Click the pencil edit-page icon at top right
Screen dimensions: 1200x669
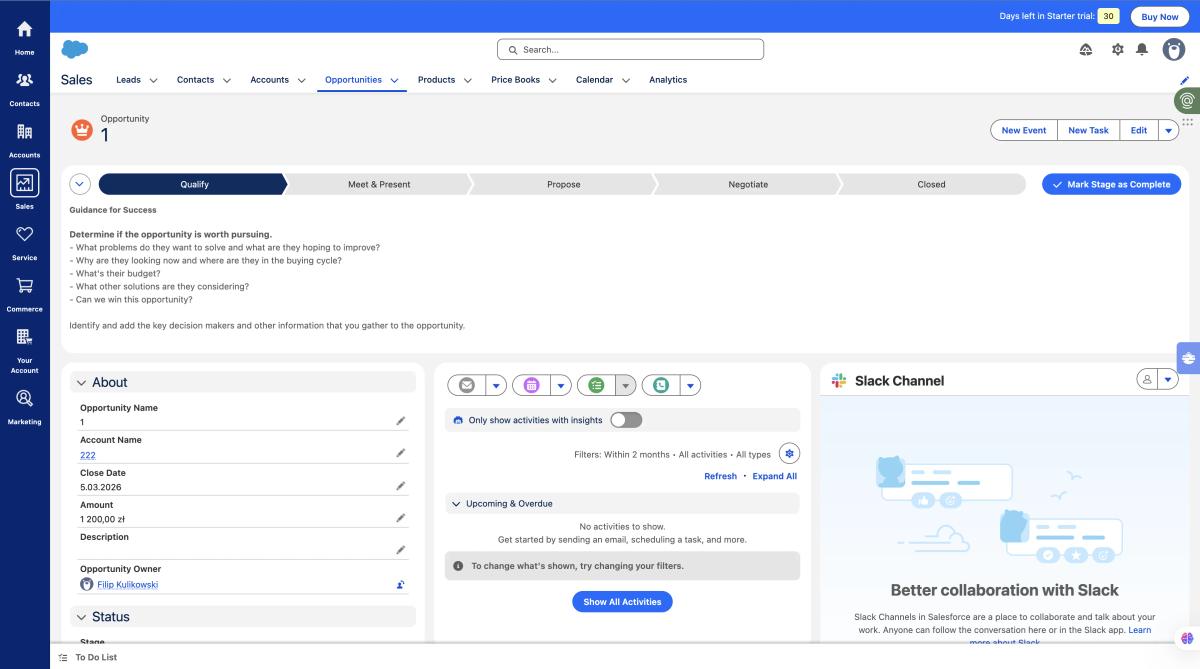pyautogui.click(x=1185, y=80)
